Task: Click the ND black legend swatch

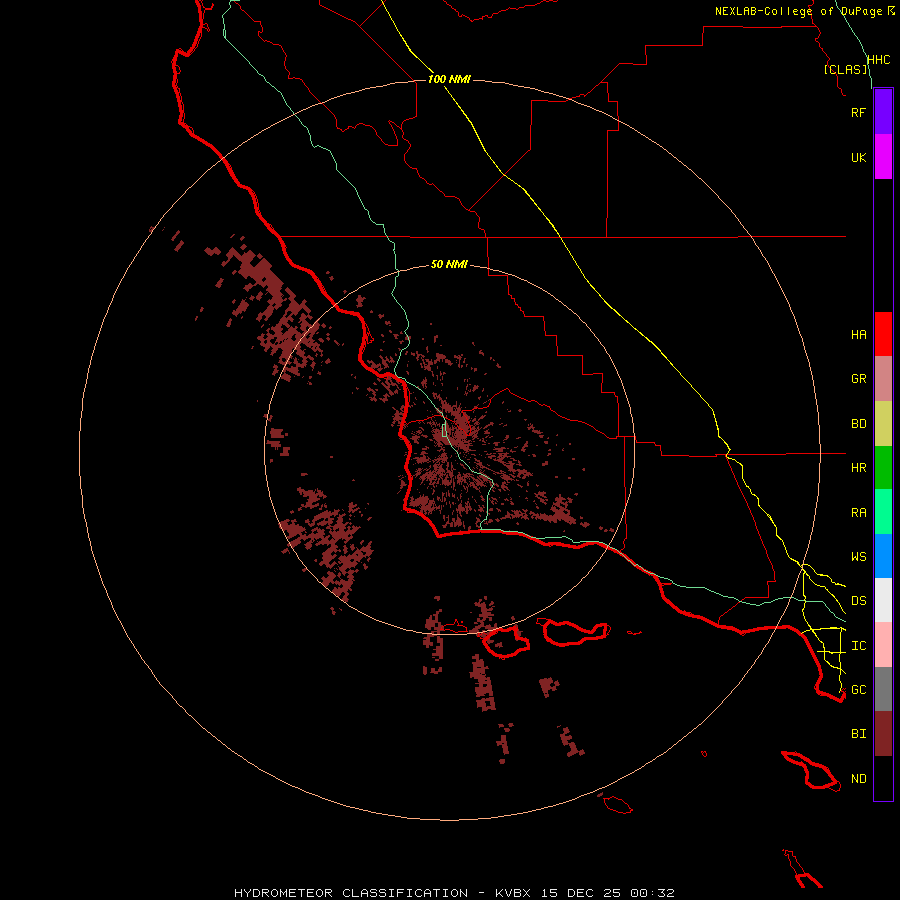Action: pos(883,778)
